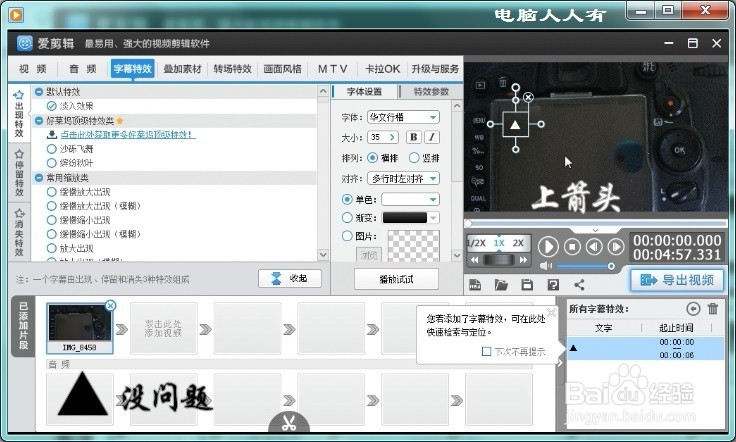The width and height of the screenshot is (736, 442).
Task: Select the gradient radio button
Action: pyautogui.click(x=347, y=218)
